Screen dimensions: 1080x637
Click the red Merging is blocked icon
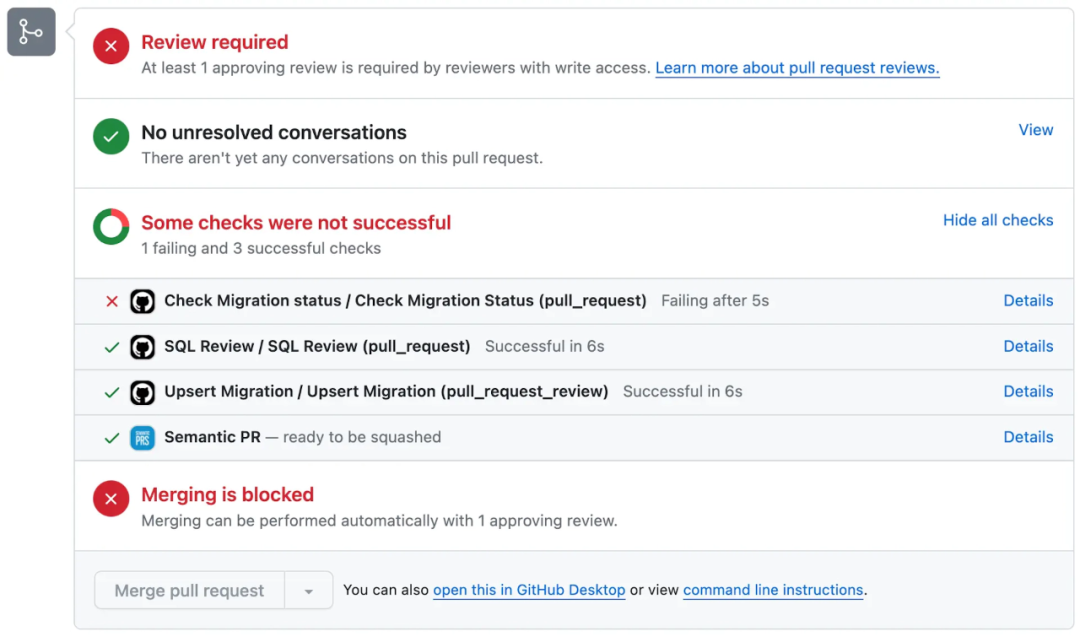point(111,498)
